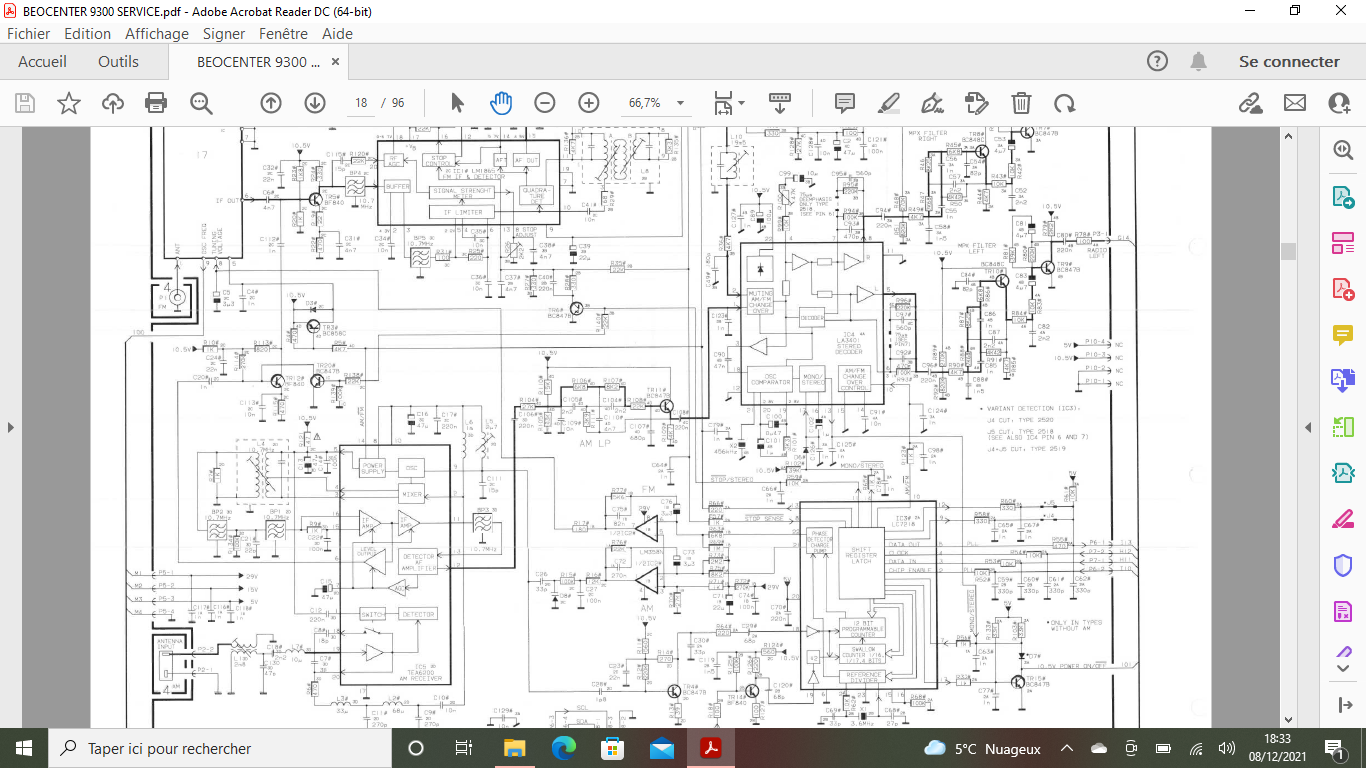Open the Find text magnifier tool
Image resolution: width=1366 pixels, height=768 pixels.
click(x=202, y=103)
